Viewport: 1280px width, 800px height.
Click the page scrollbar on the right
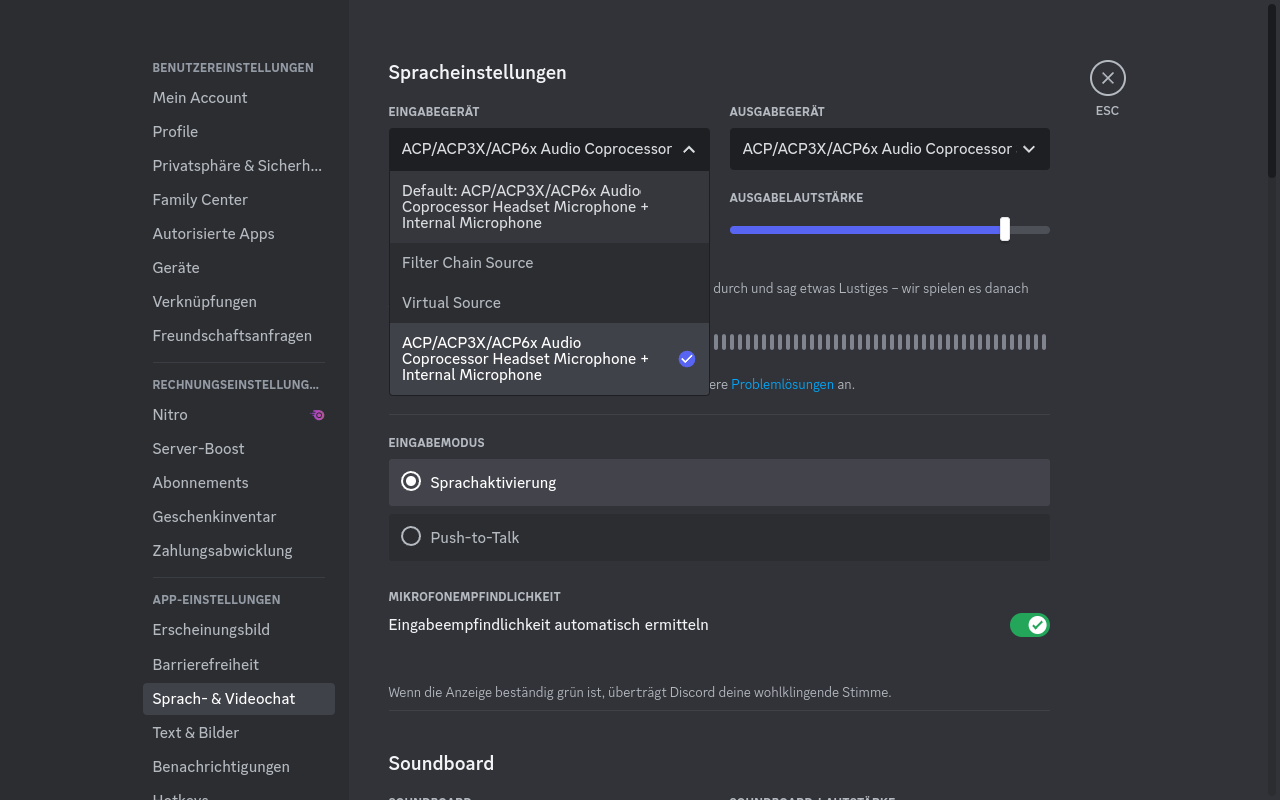(x=1272, y=90)
